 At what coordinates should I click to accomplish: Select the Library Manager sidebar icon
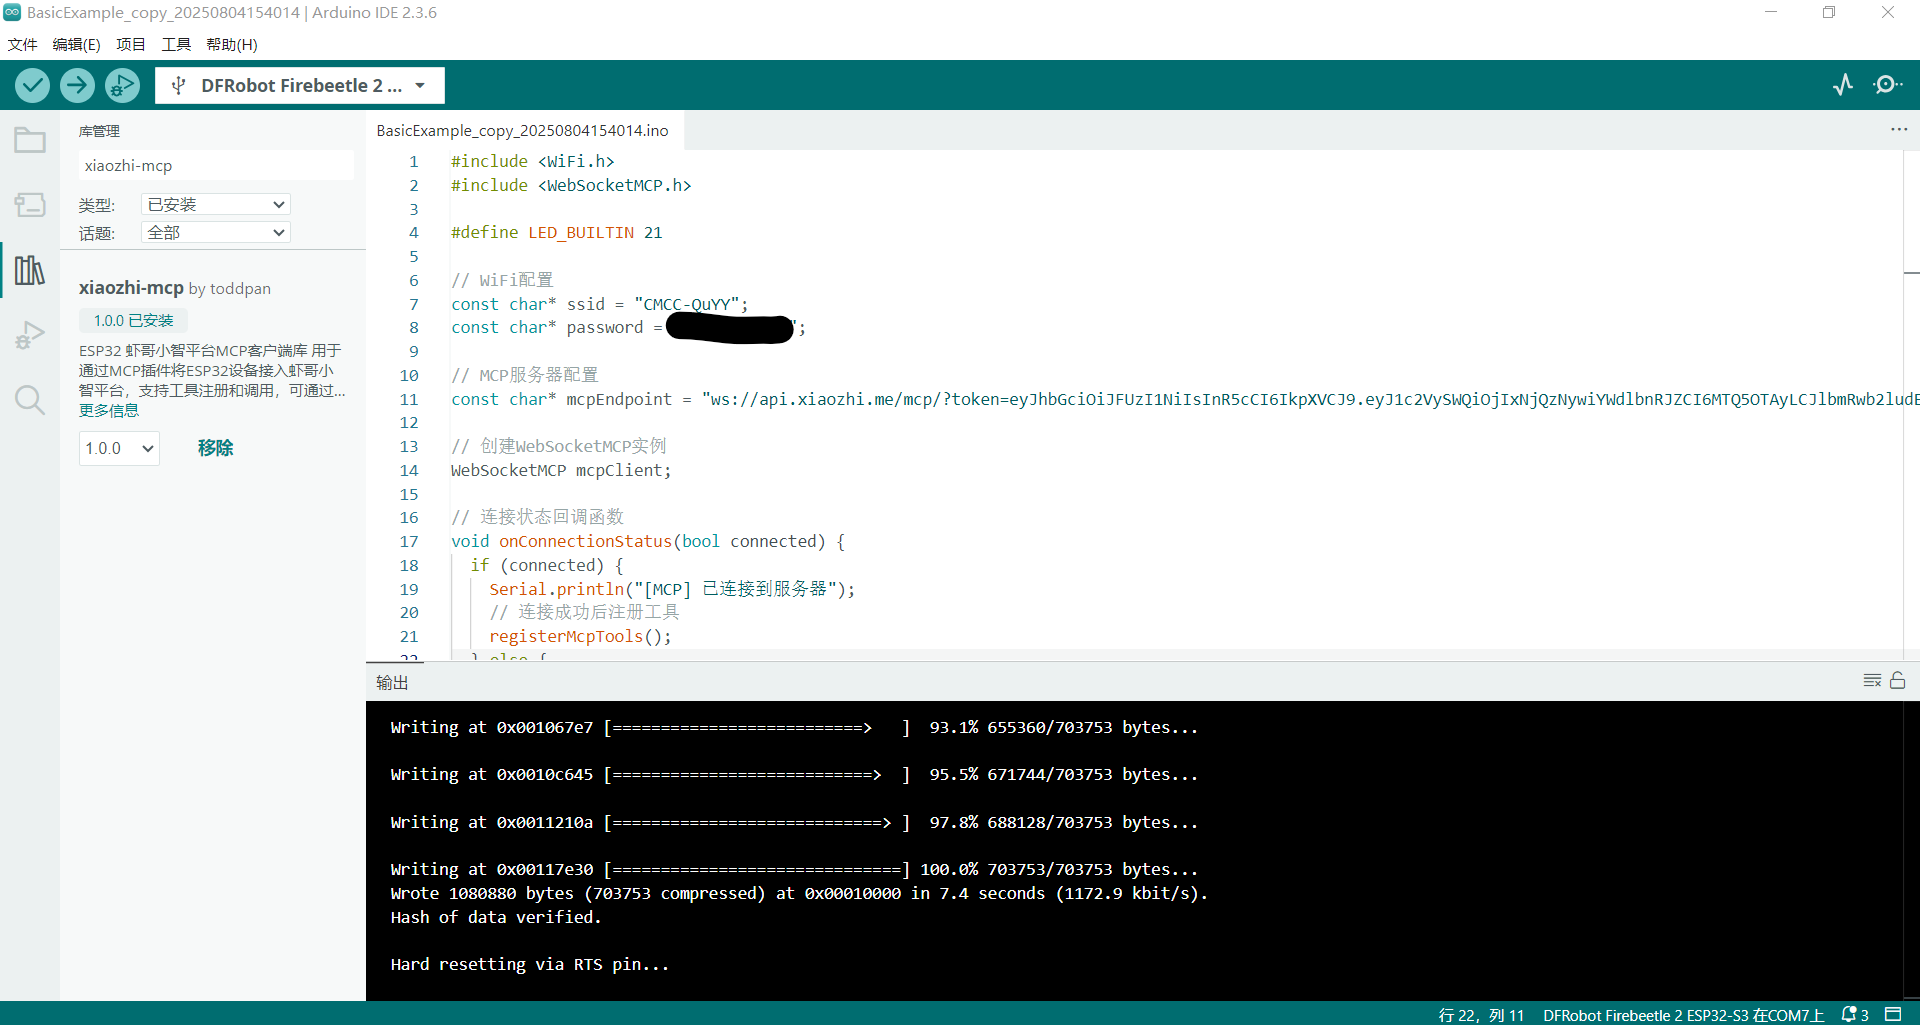(30, 270)
